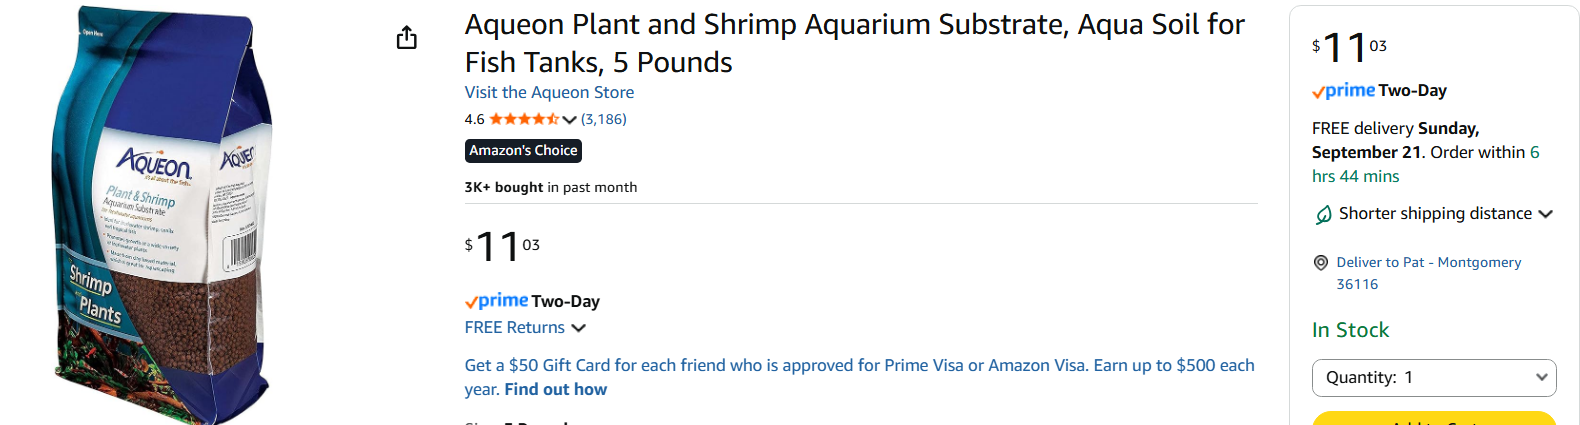Visit the Aqueon Store link
The width and height of the screenshot is (1580, 425).
549,92
